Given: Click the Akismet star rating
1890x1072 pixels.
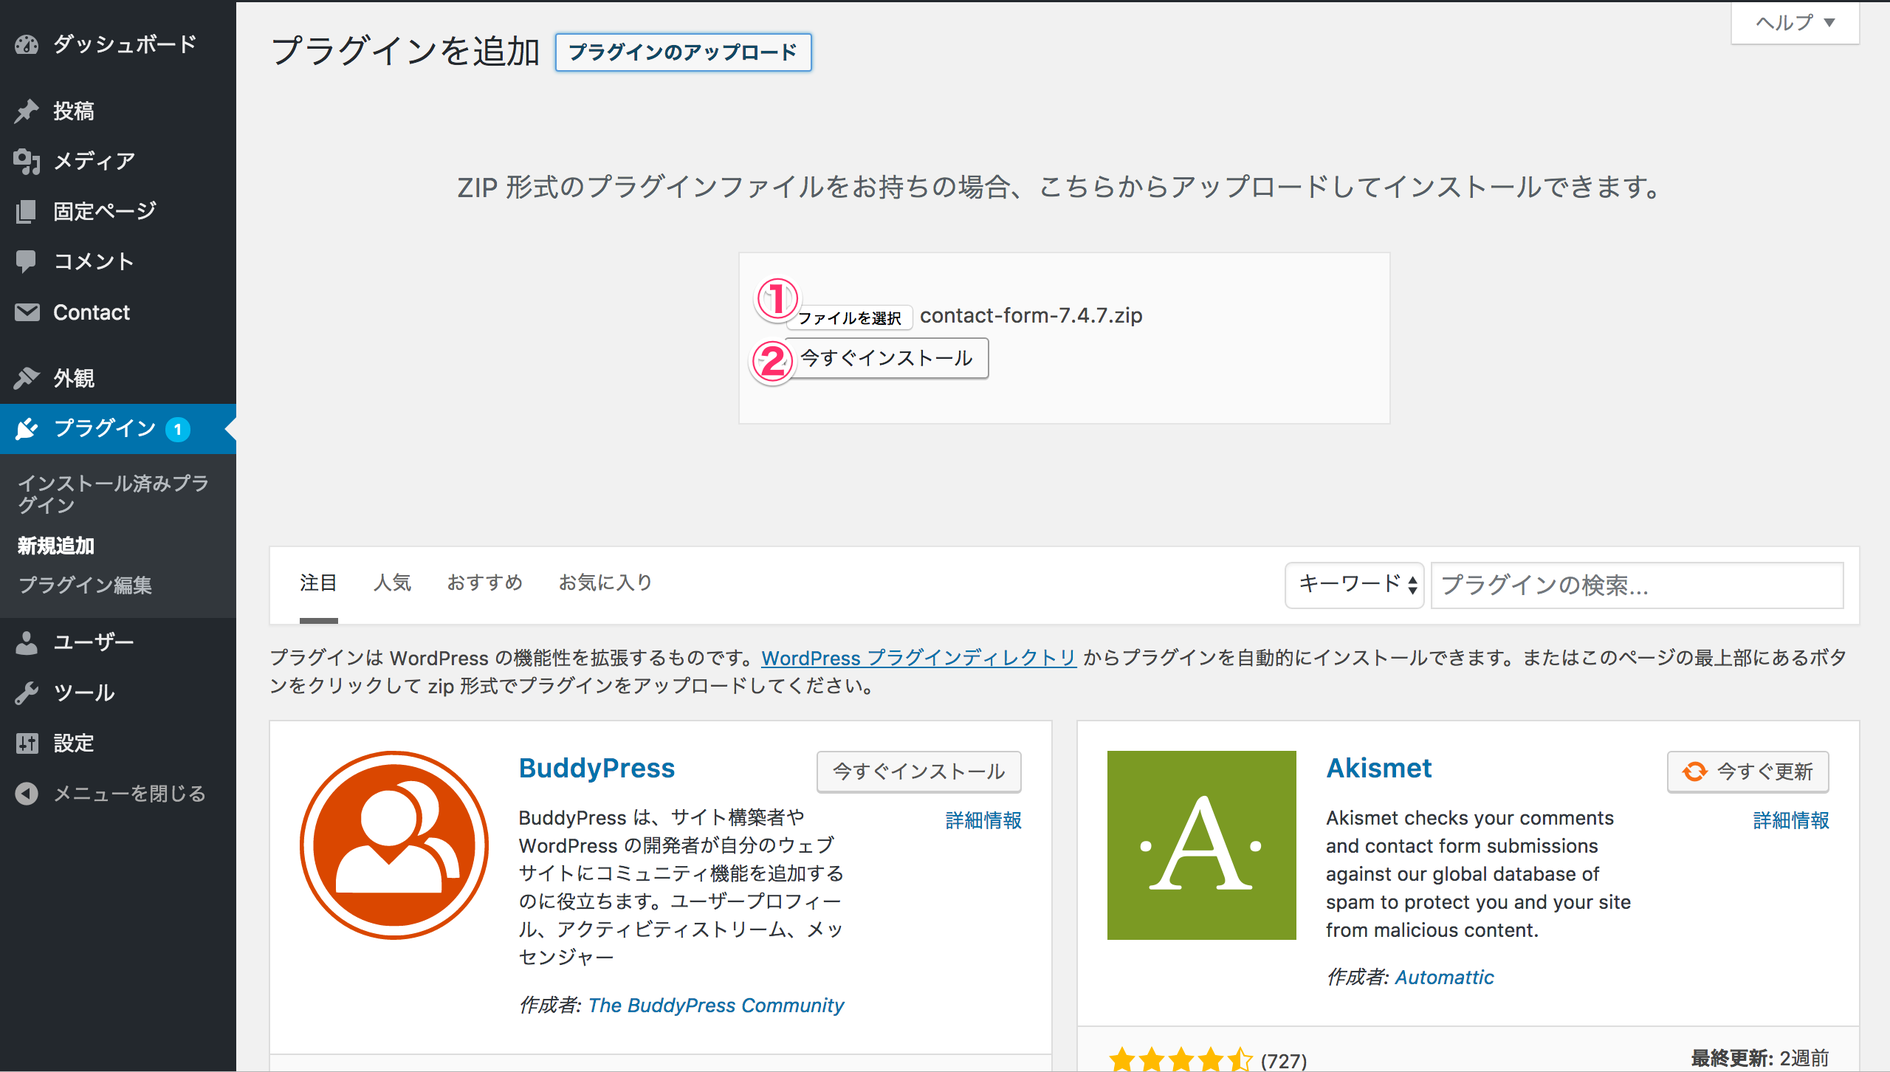Looking at the screenshot, I should (x=1180, y=1059).
